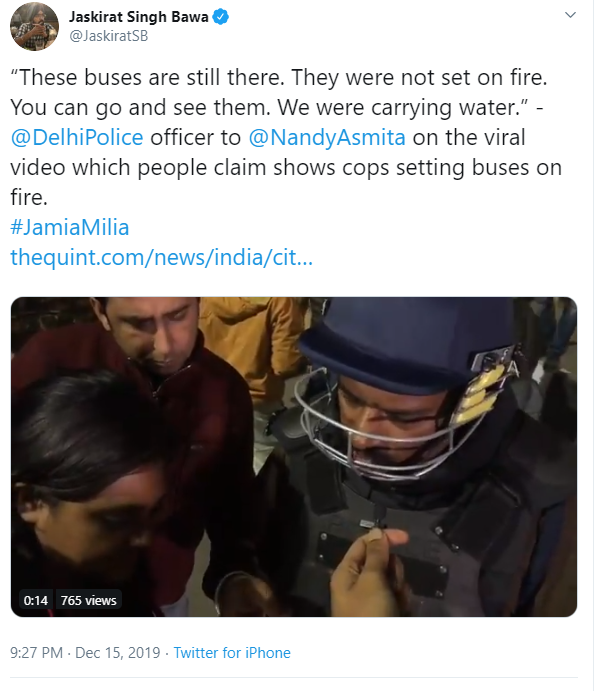Open the @DelhiPolice mention
The height and width of the screenshot is (691, 594).
pos(77,137)
